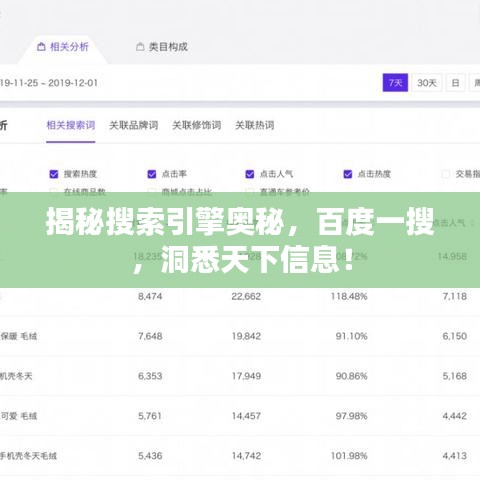Click the value 7,118
Viewport: 480px width, 480px height.
coord(455,296)
